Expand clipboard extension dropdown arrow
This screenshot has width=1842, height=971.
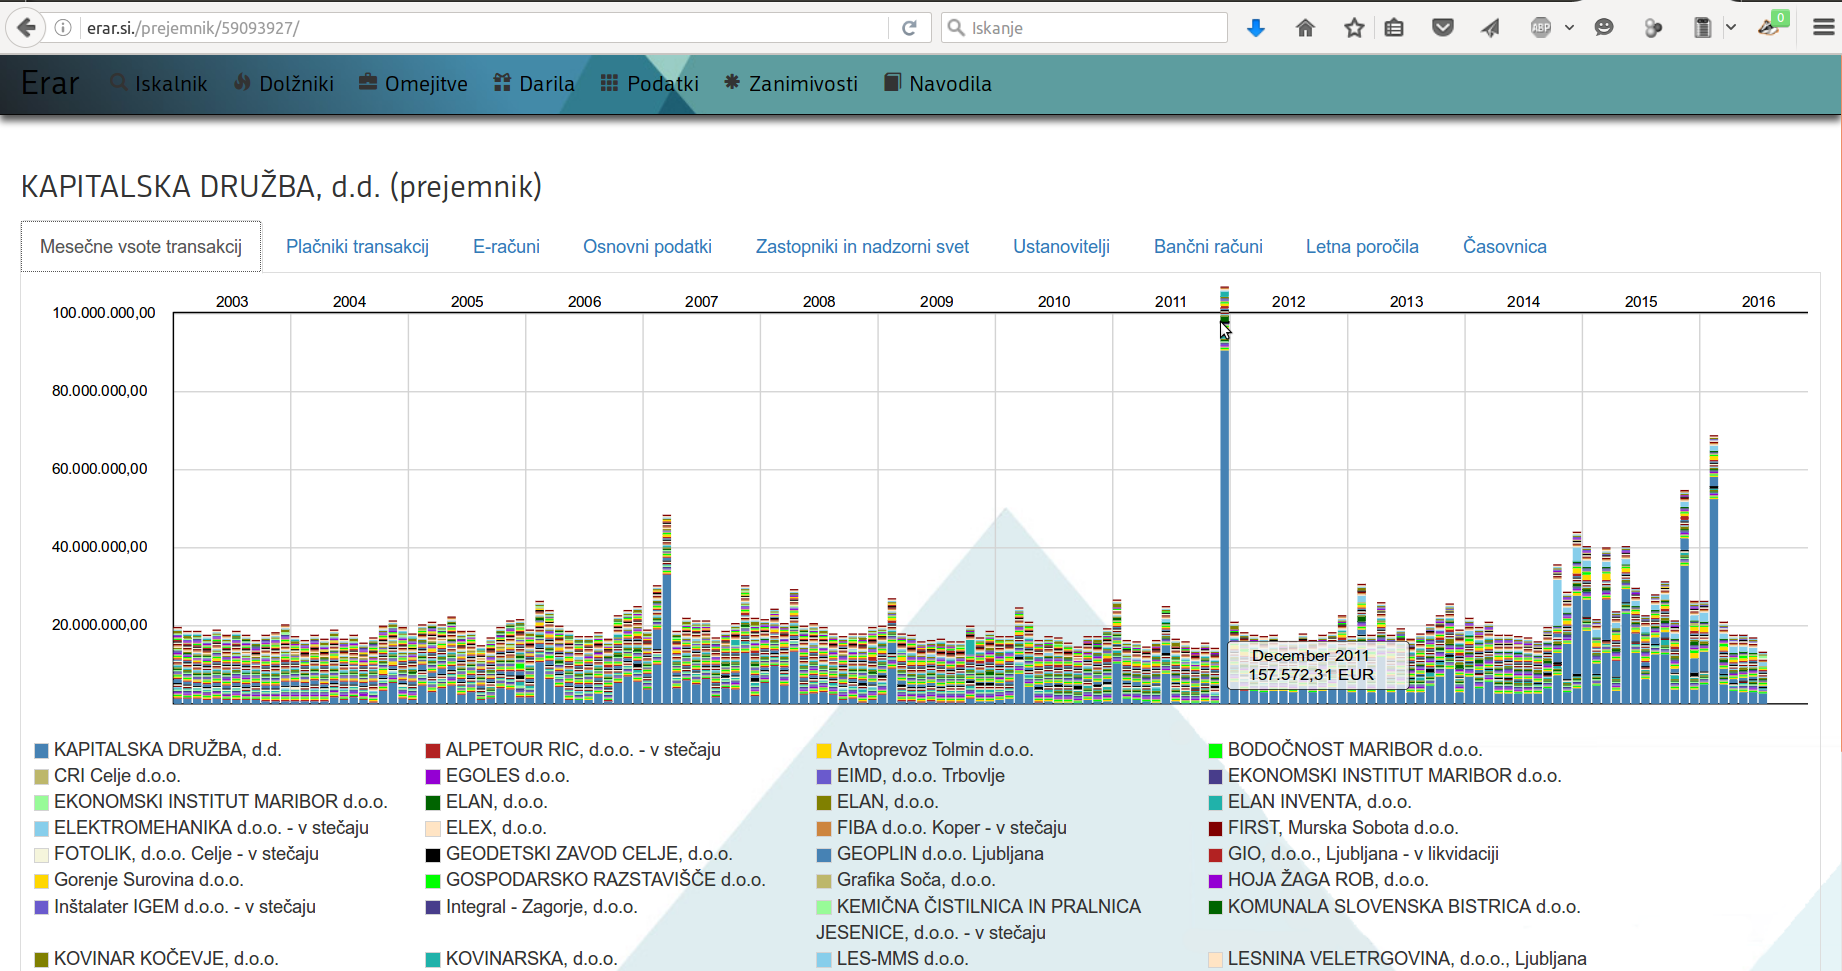coord(1731,28)
